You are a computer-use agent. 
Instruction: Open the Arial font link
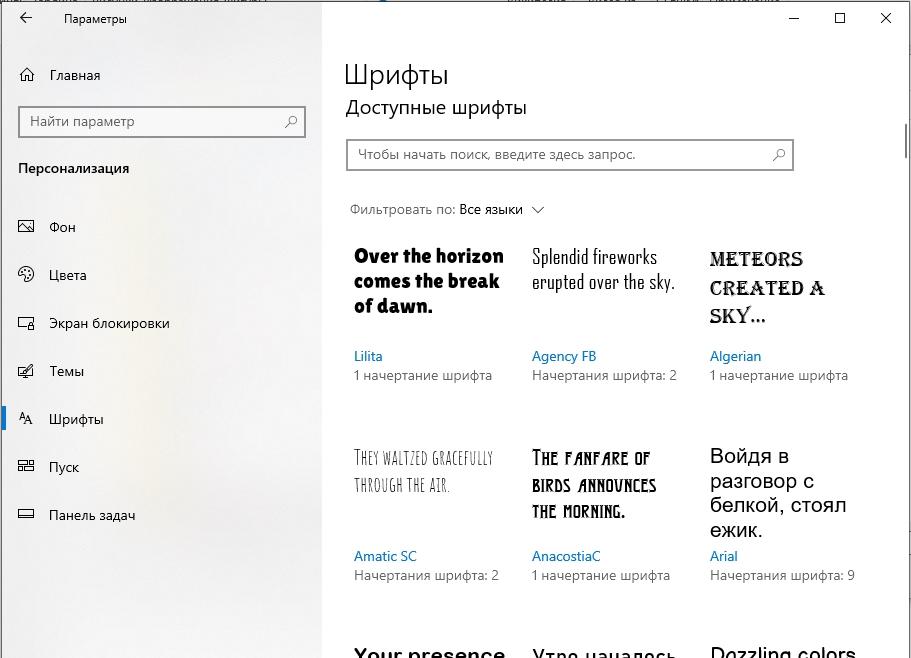click(723, 556)
